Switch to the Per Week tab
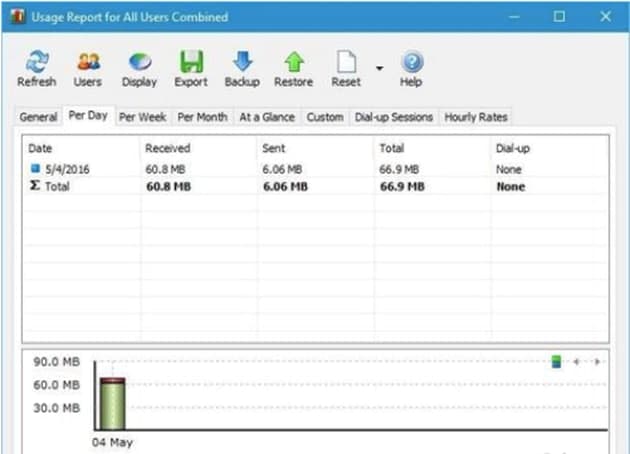This screenshot has width=630, height=454. (x=143, y=117)
